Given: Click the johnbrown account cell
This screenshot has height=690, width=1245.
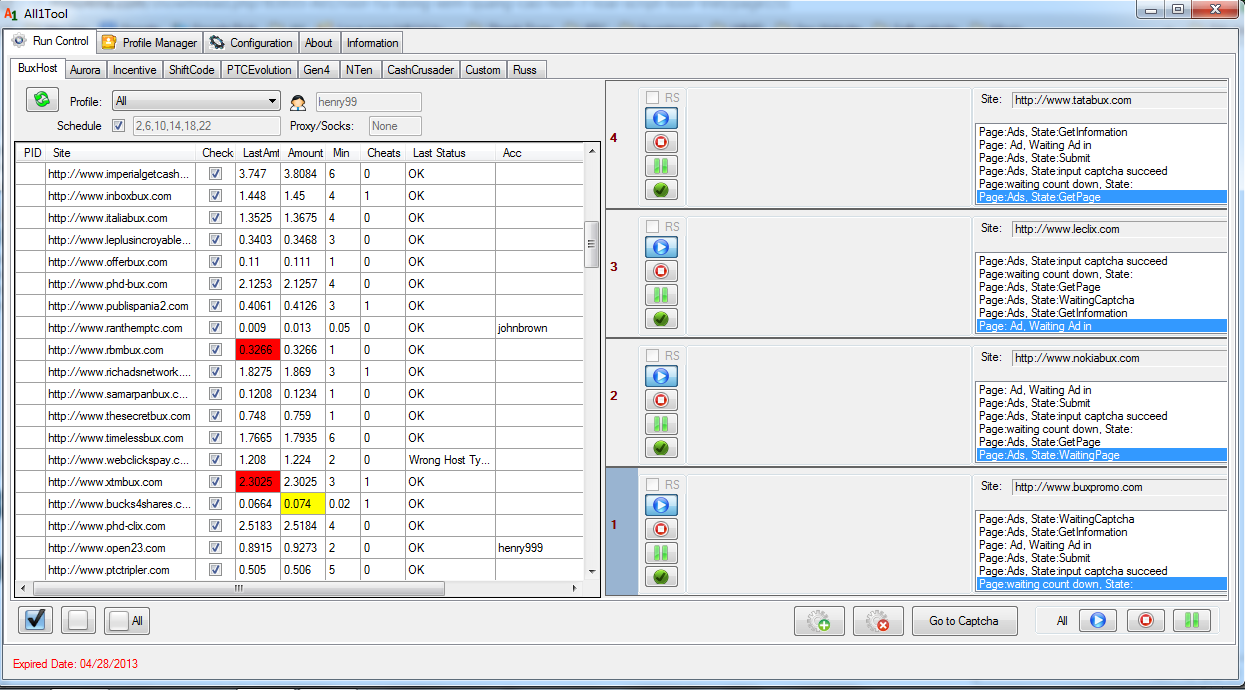Looking at the screenshot, I should pos(539,328).
